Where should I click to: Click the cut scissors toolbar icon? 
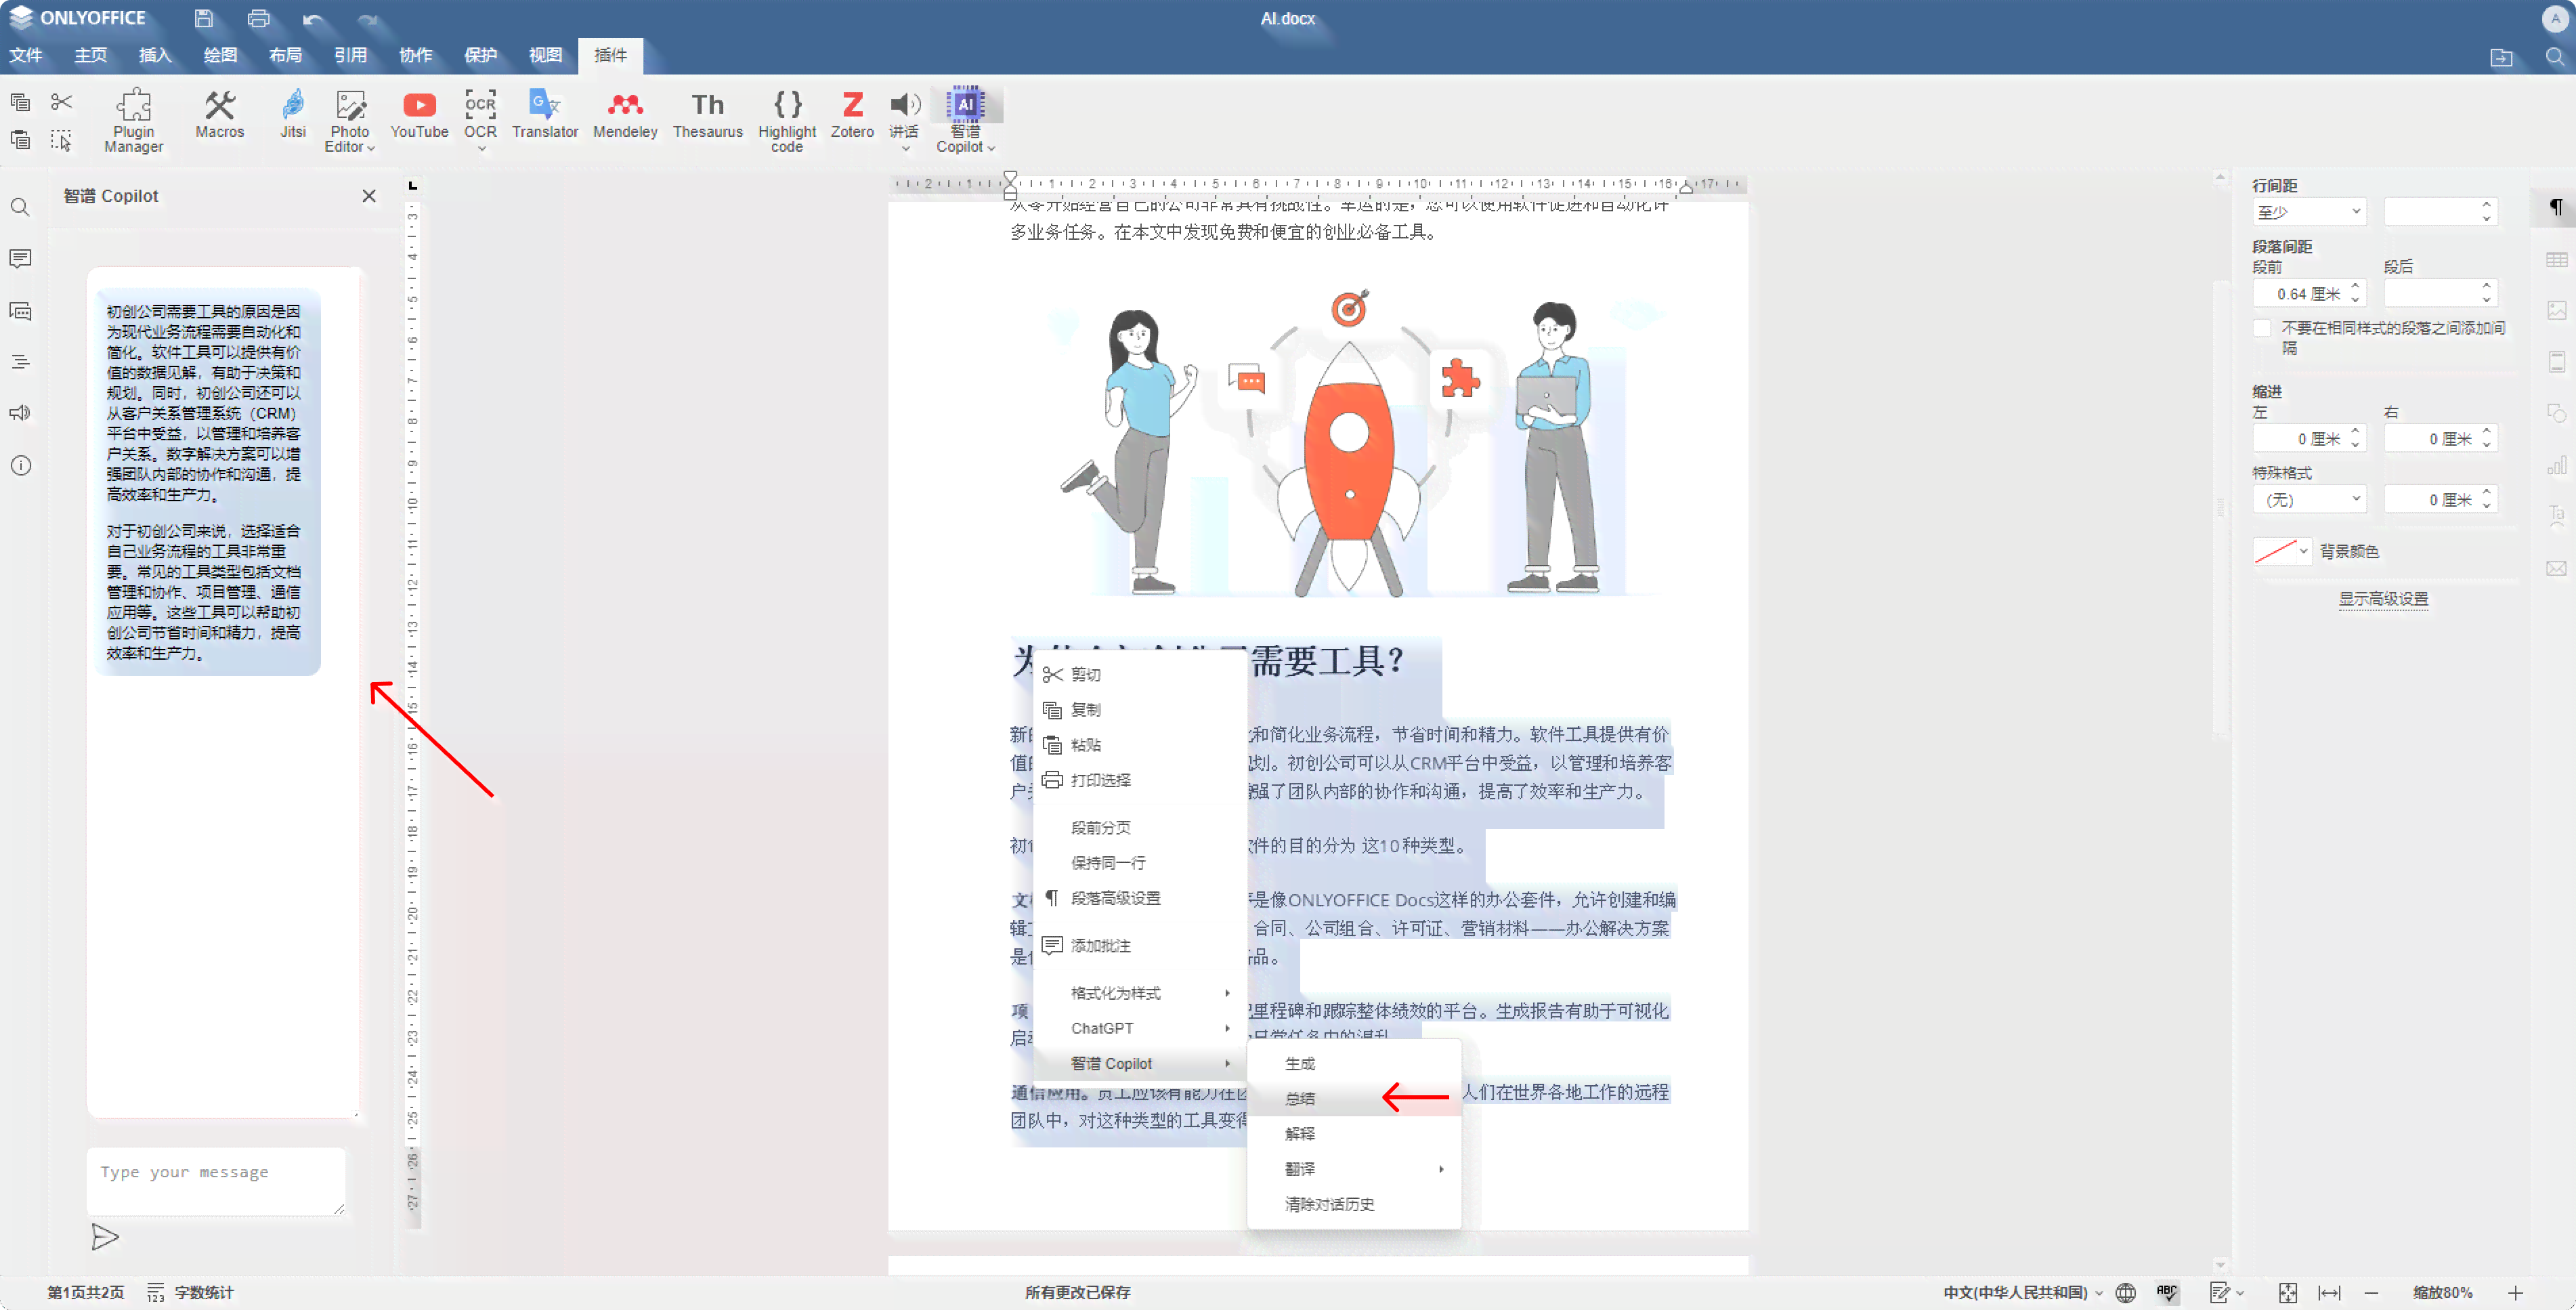62,101
